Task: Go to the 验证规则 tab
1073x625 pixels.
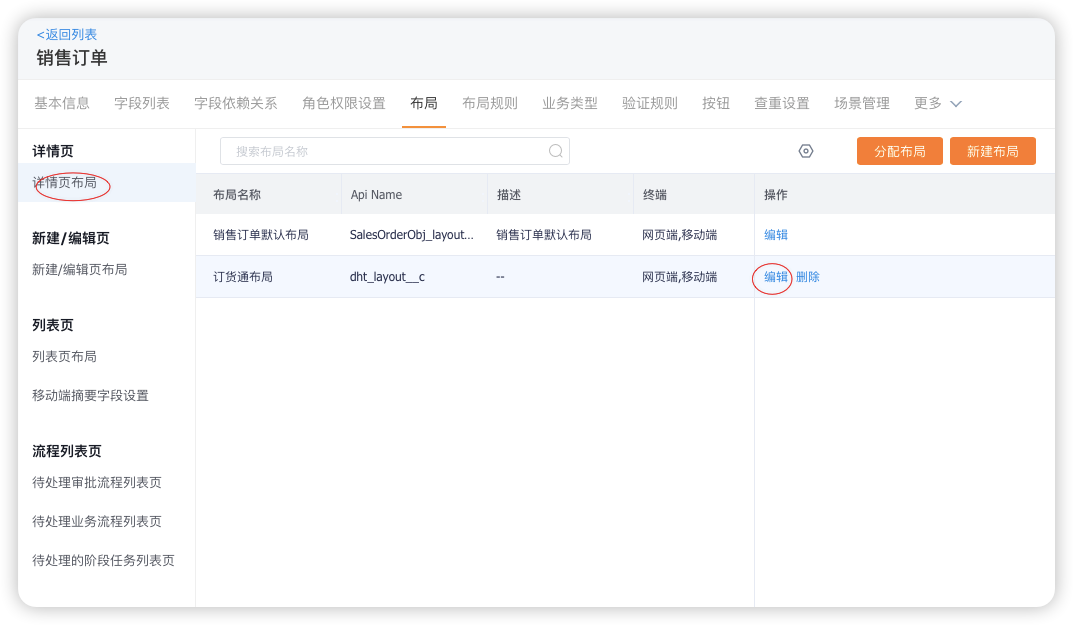Action: coord(649,103)
